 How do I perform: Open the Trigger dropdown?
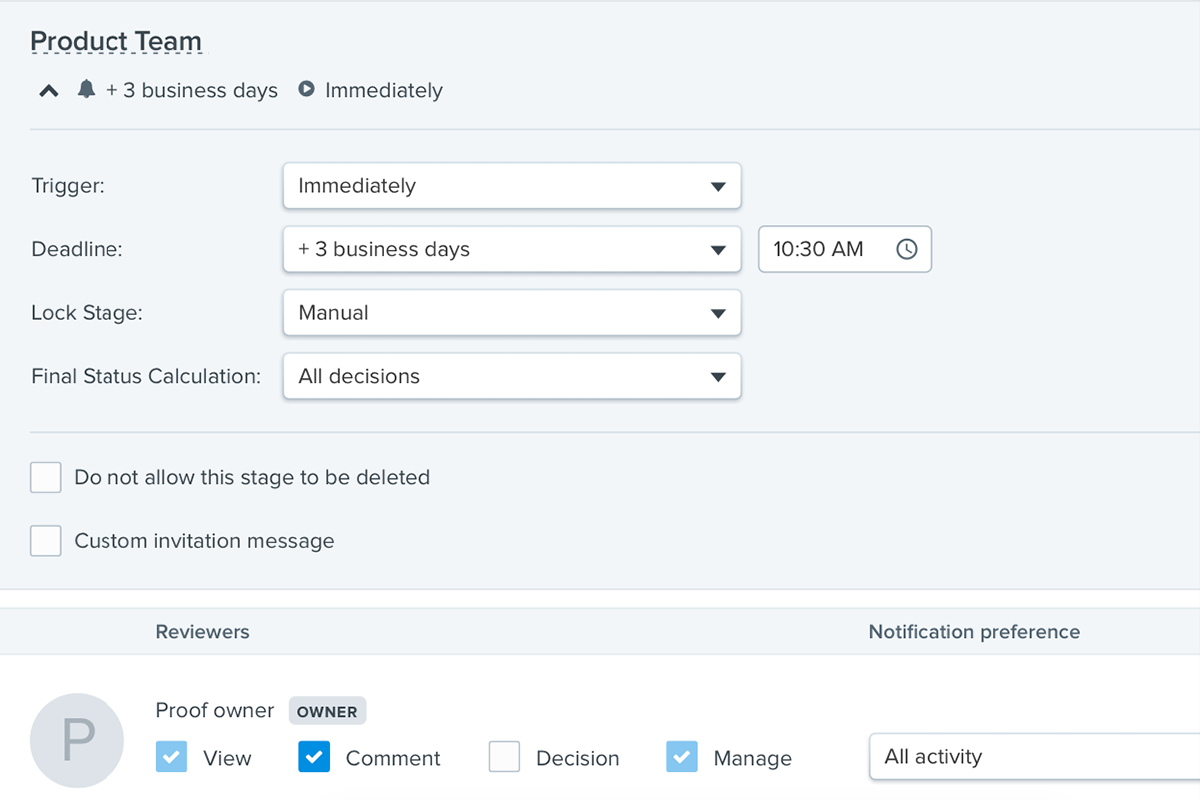click(x=511, y=186)
